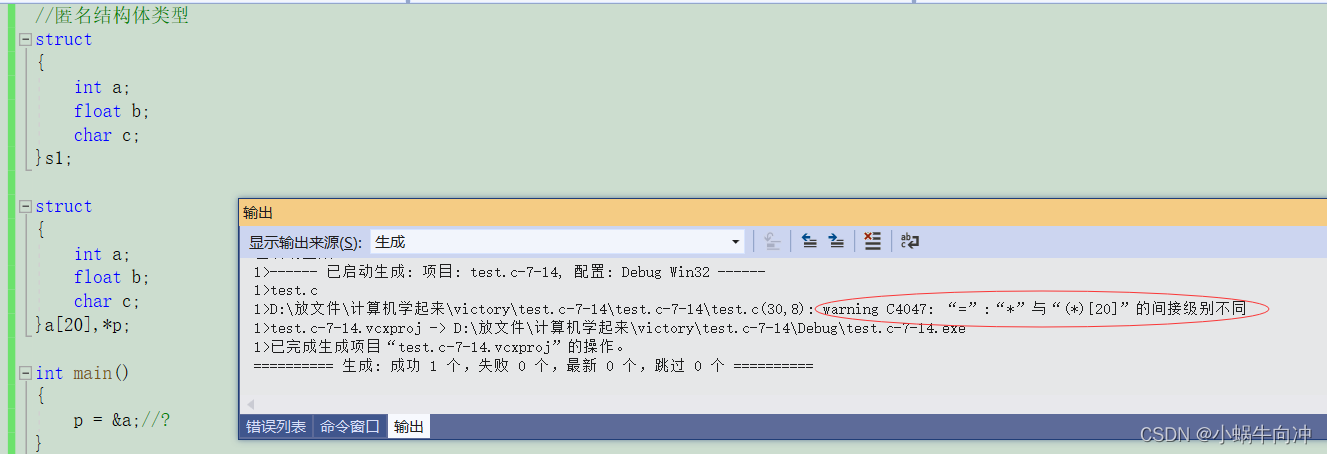Go to next message in output
Image resolution: width=1327 pixels, height=454 pixels.
[836, 241]
